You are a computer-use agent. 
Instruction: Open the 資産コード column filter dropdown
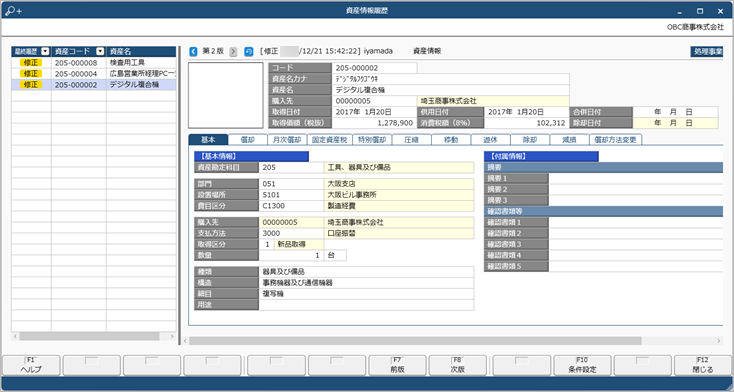[100, 52]
